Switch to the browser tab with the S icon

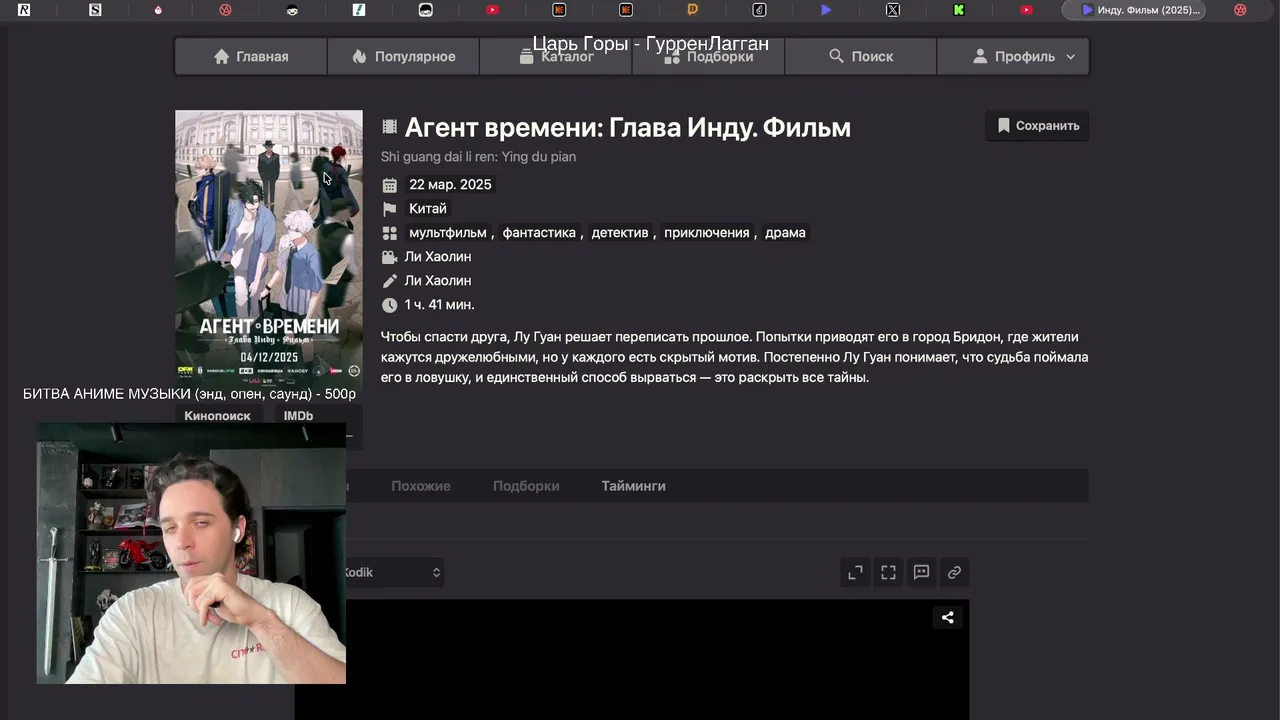(x=95, y=10)
